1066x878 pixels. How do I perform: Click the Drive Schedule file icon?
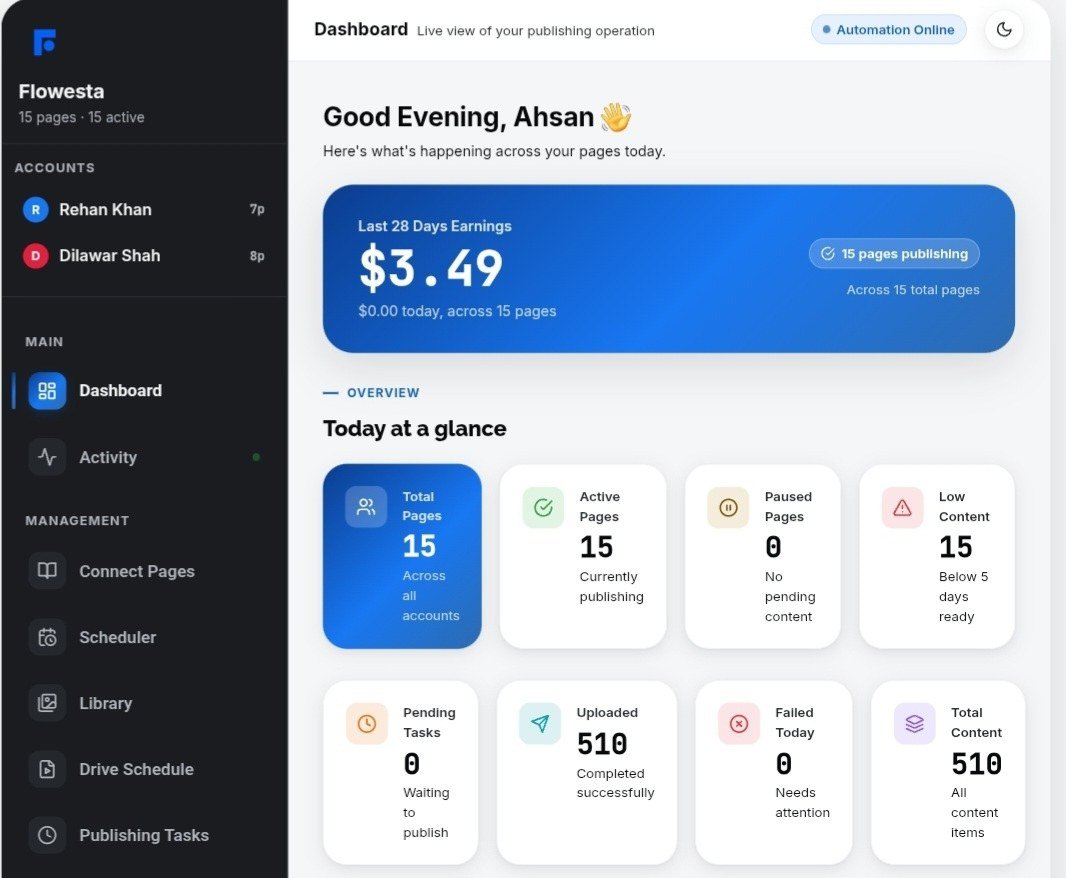pos(47,769)
